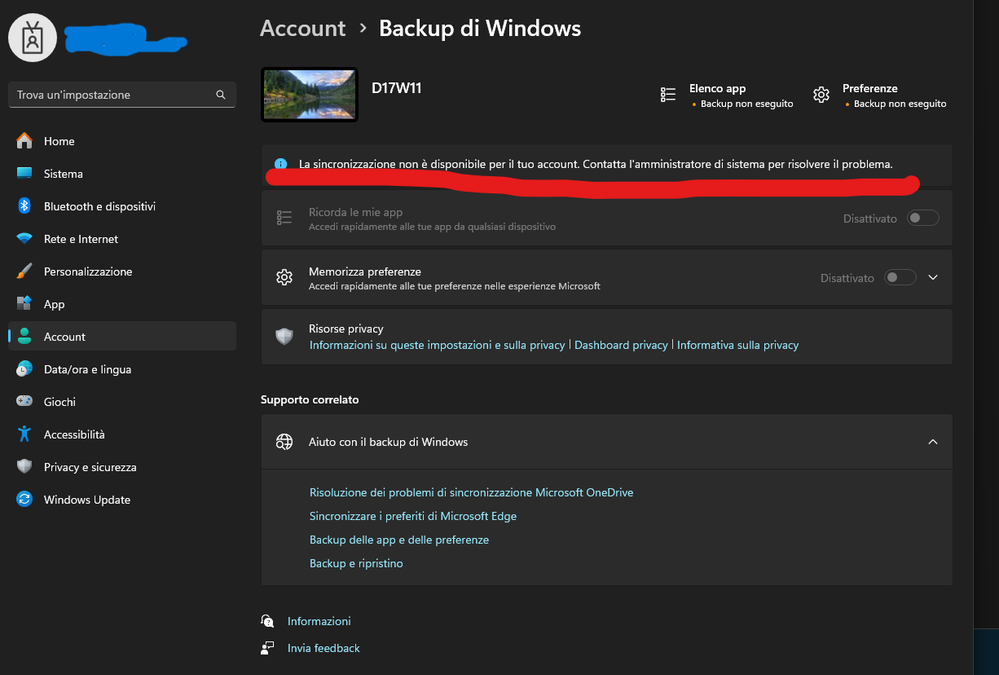999x675 pixels.
Task: Enable the Memorizza preferenze switch
Action: (900, 278)
